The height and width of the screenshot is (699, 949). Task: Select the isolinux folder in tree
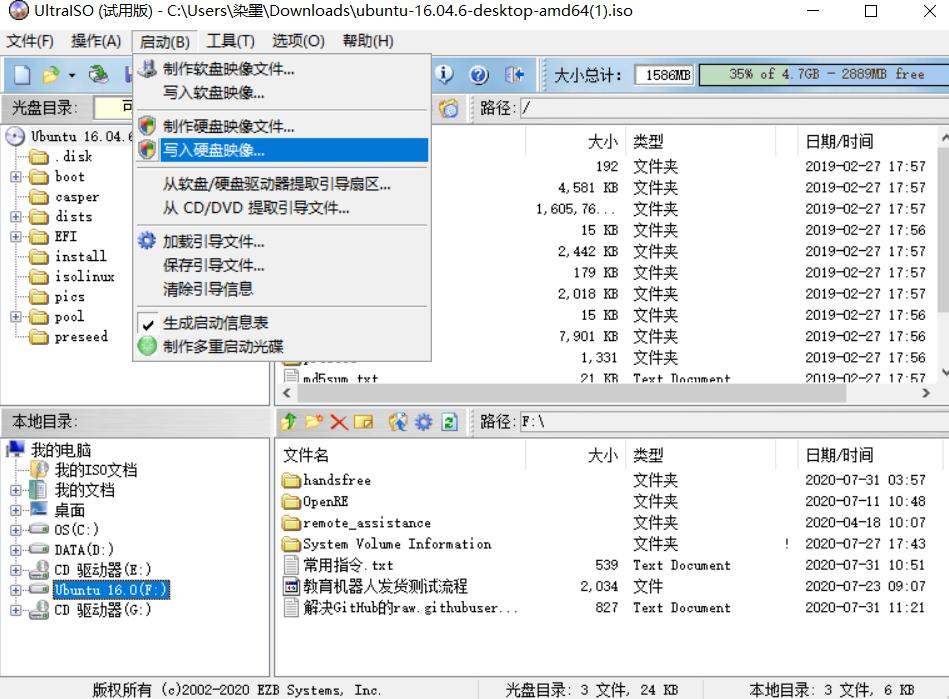click(x=84, y=277)
